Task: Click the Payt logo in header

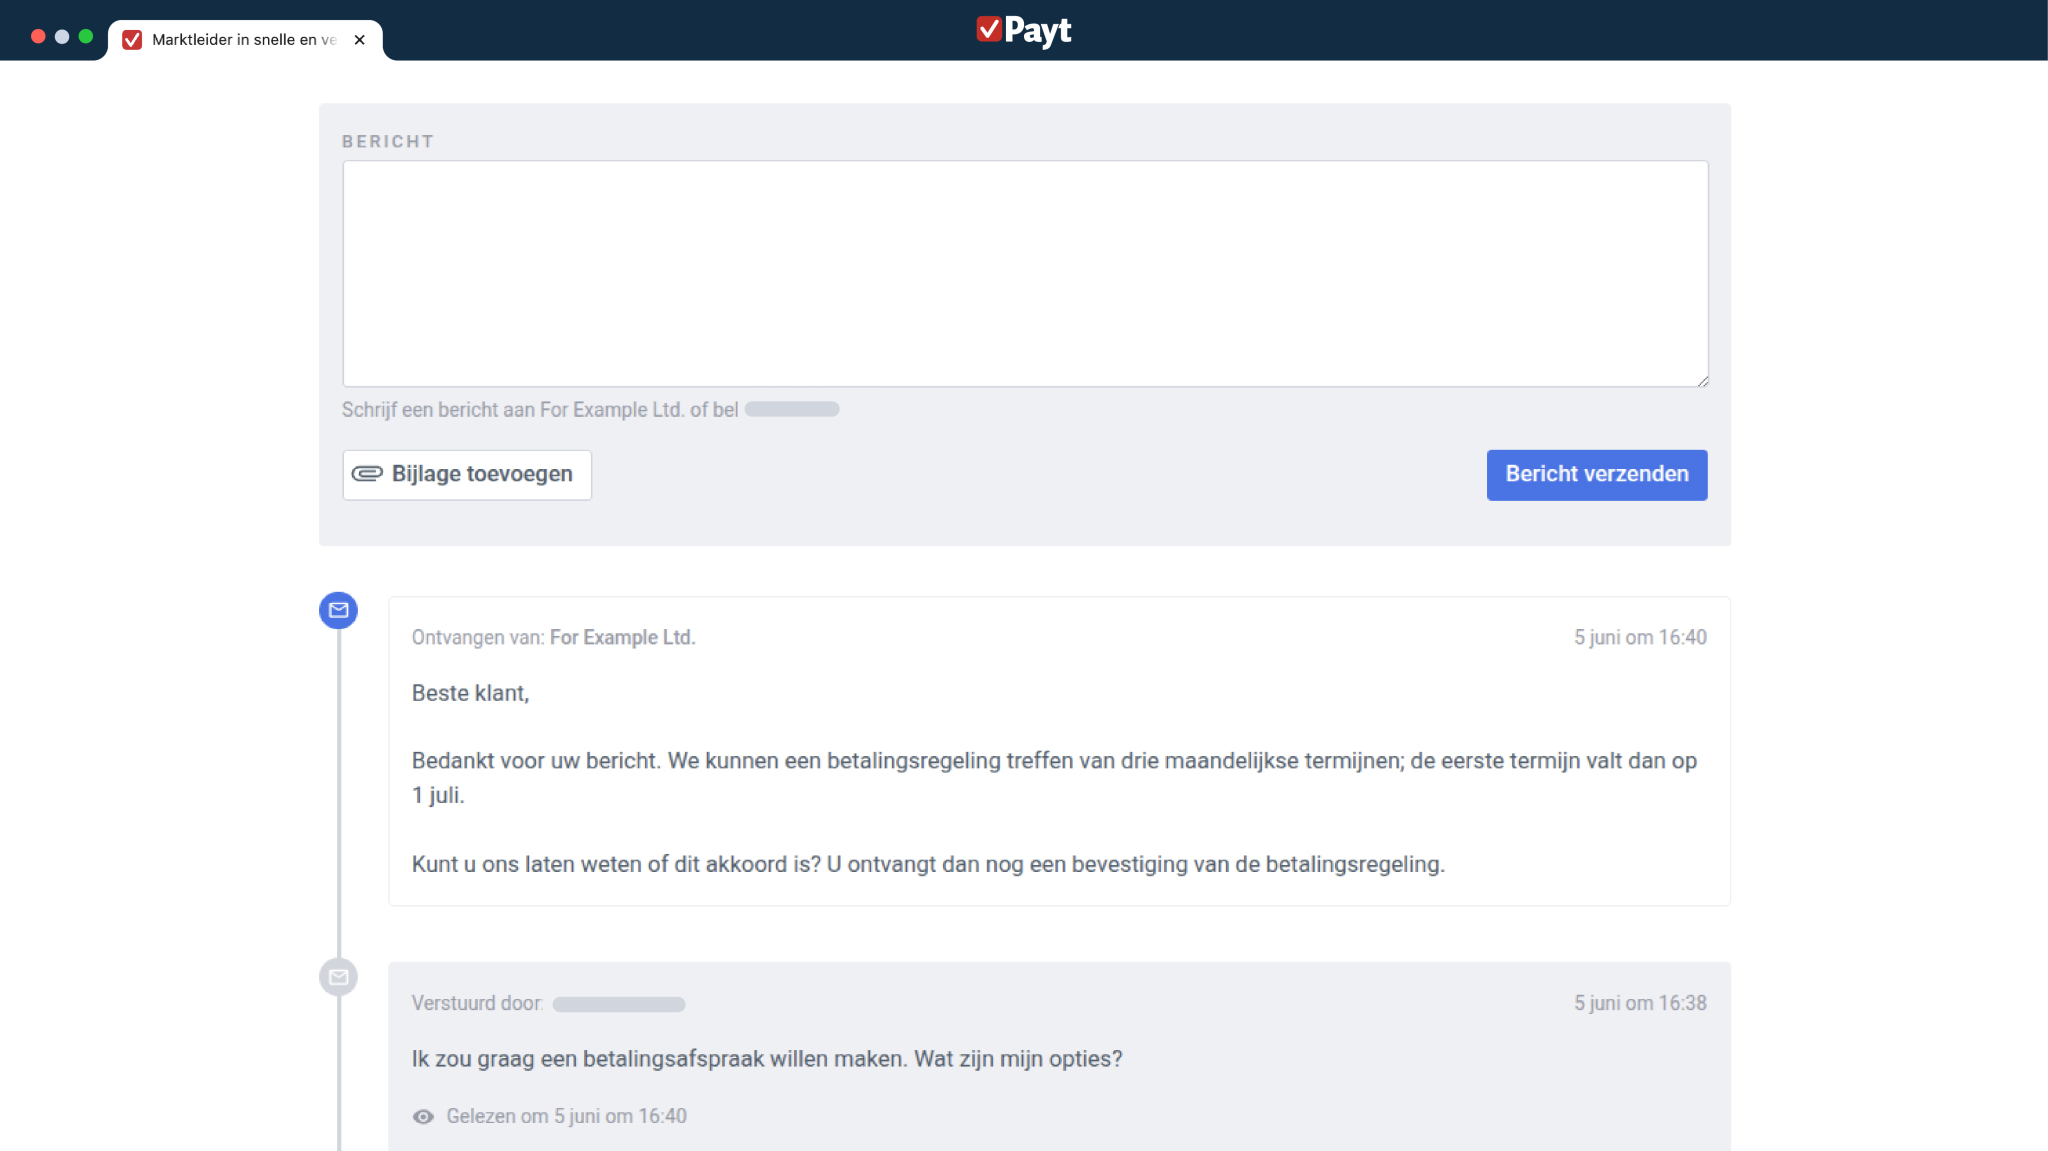Action: point(1023,30)
